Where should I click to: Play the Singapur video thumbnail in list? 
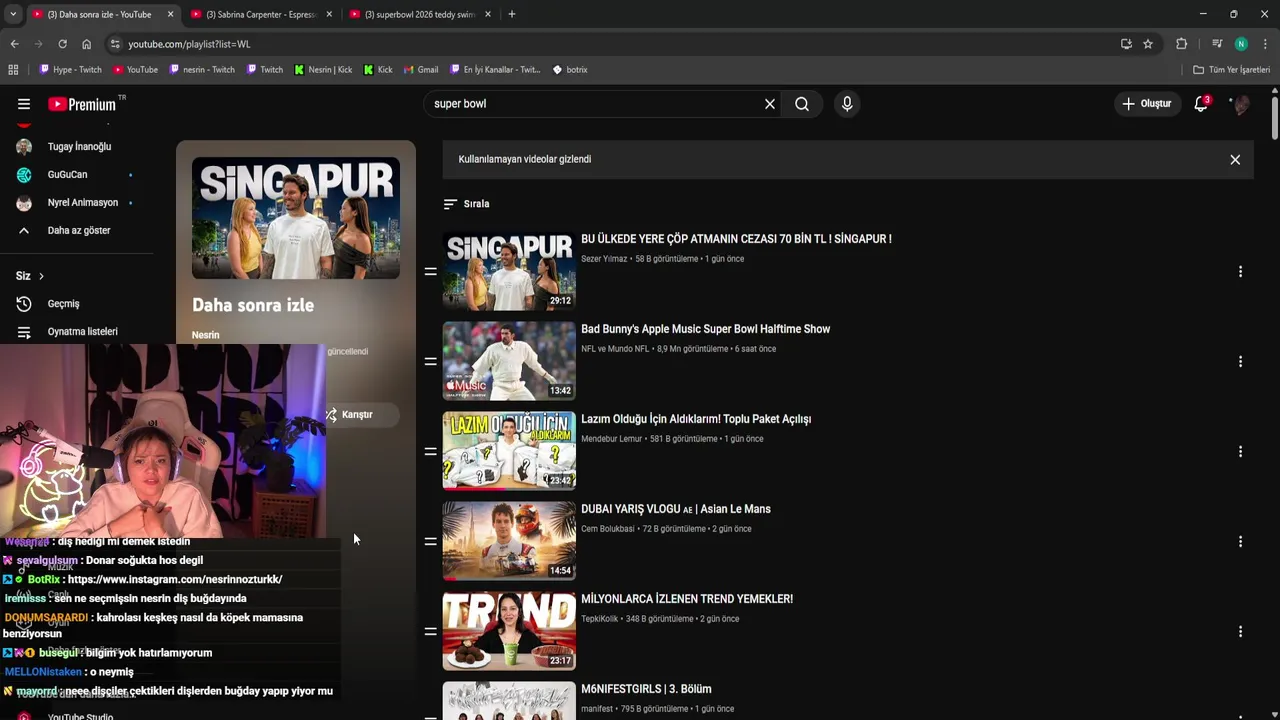[509, 271]
